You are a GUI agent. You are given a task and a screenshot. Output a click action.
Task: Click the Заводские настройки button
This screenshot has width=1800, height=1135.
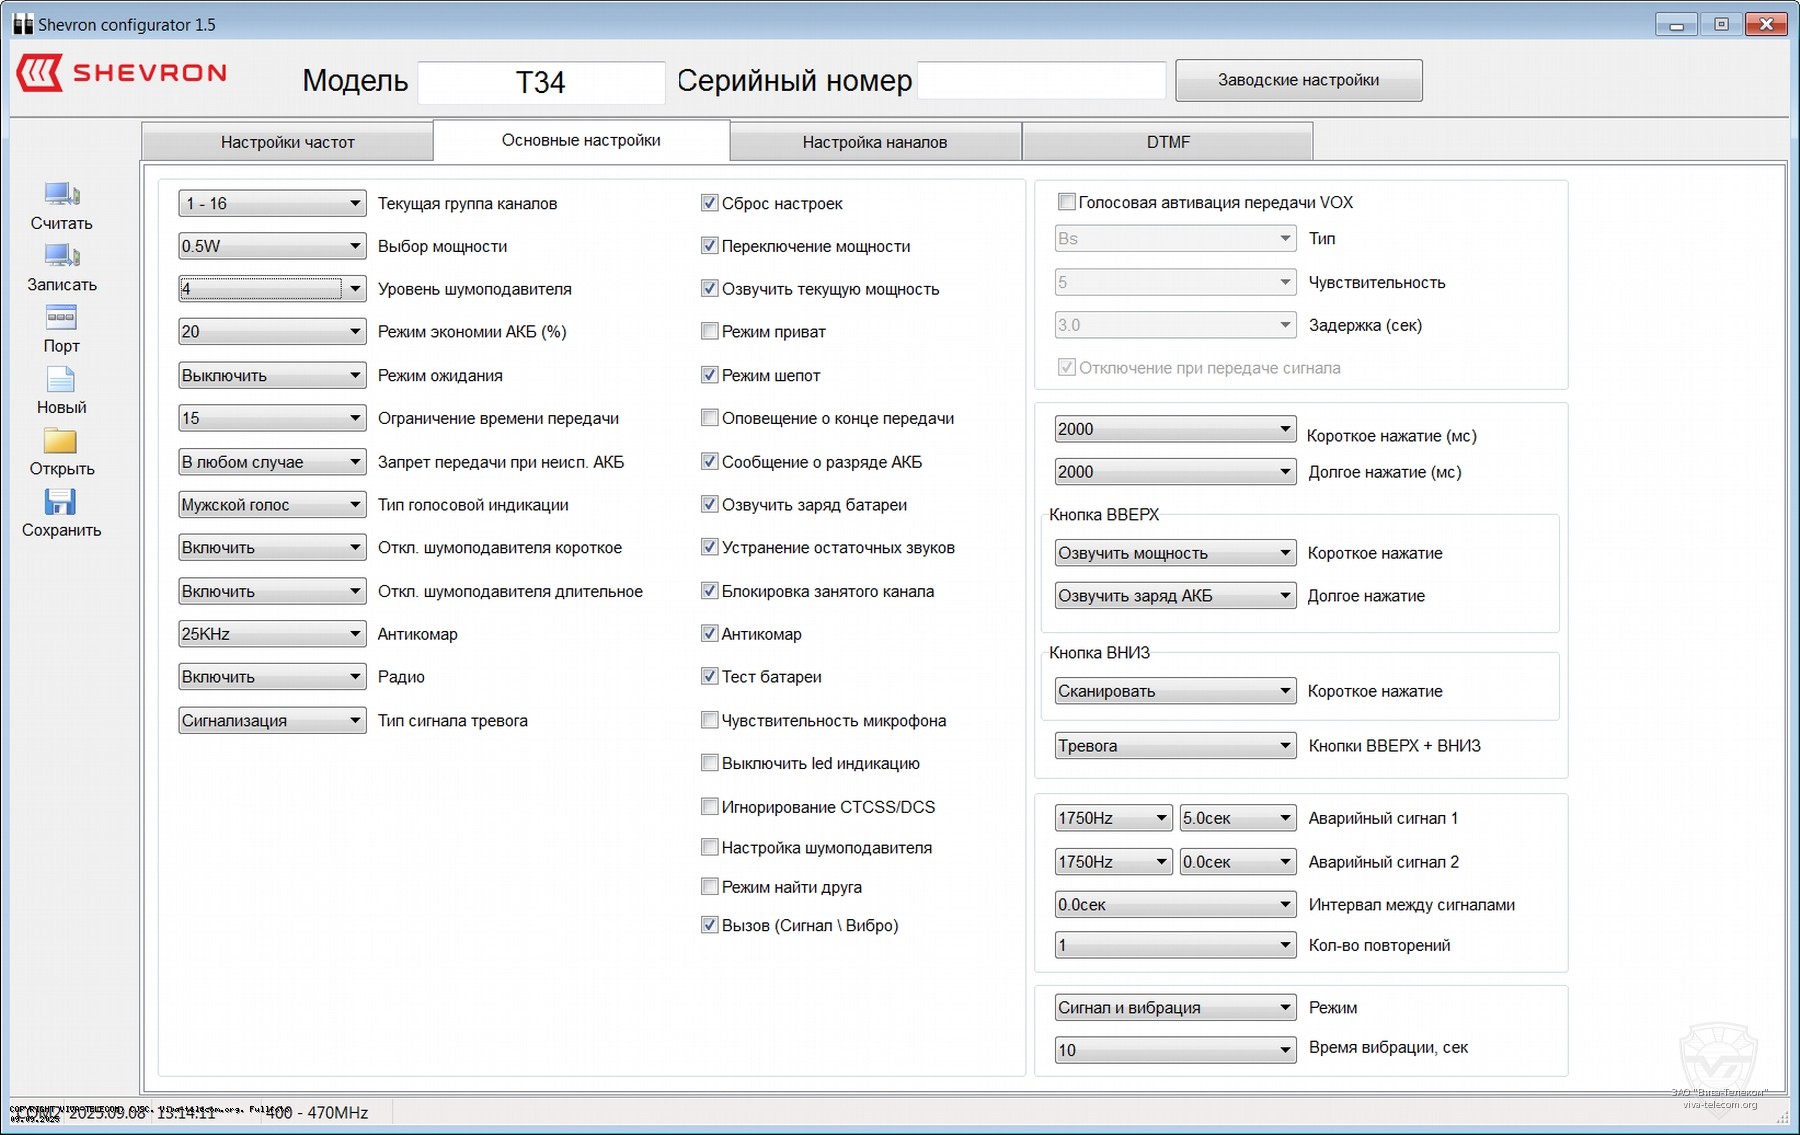click(x=1298, y=80)
